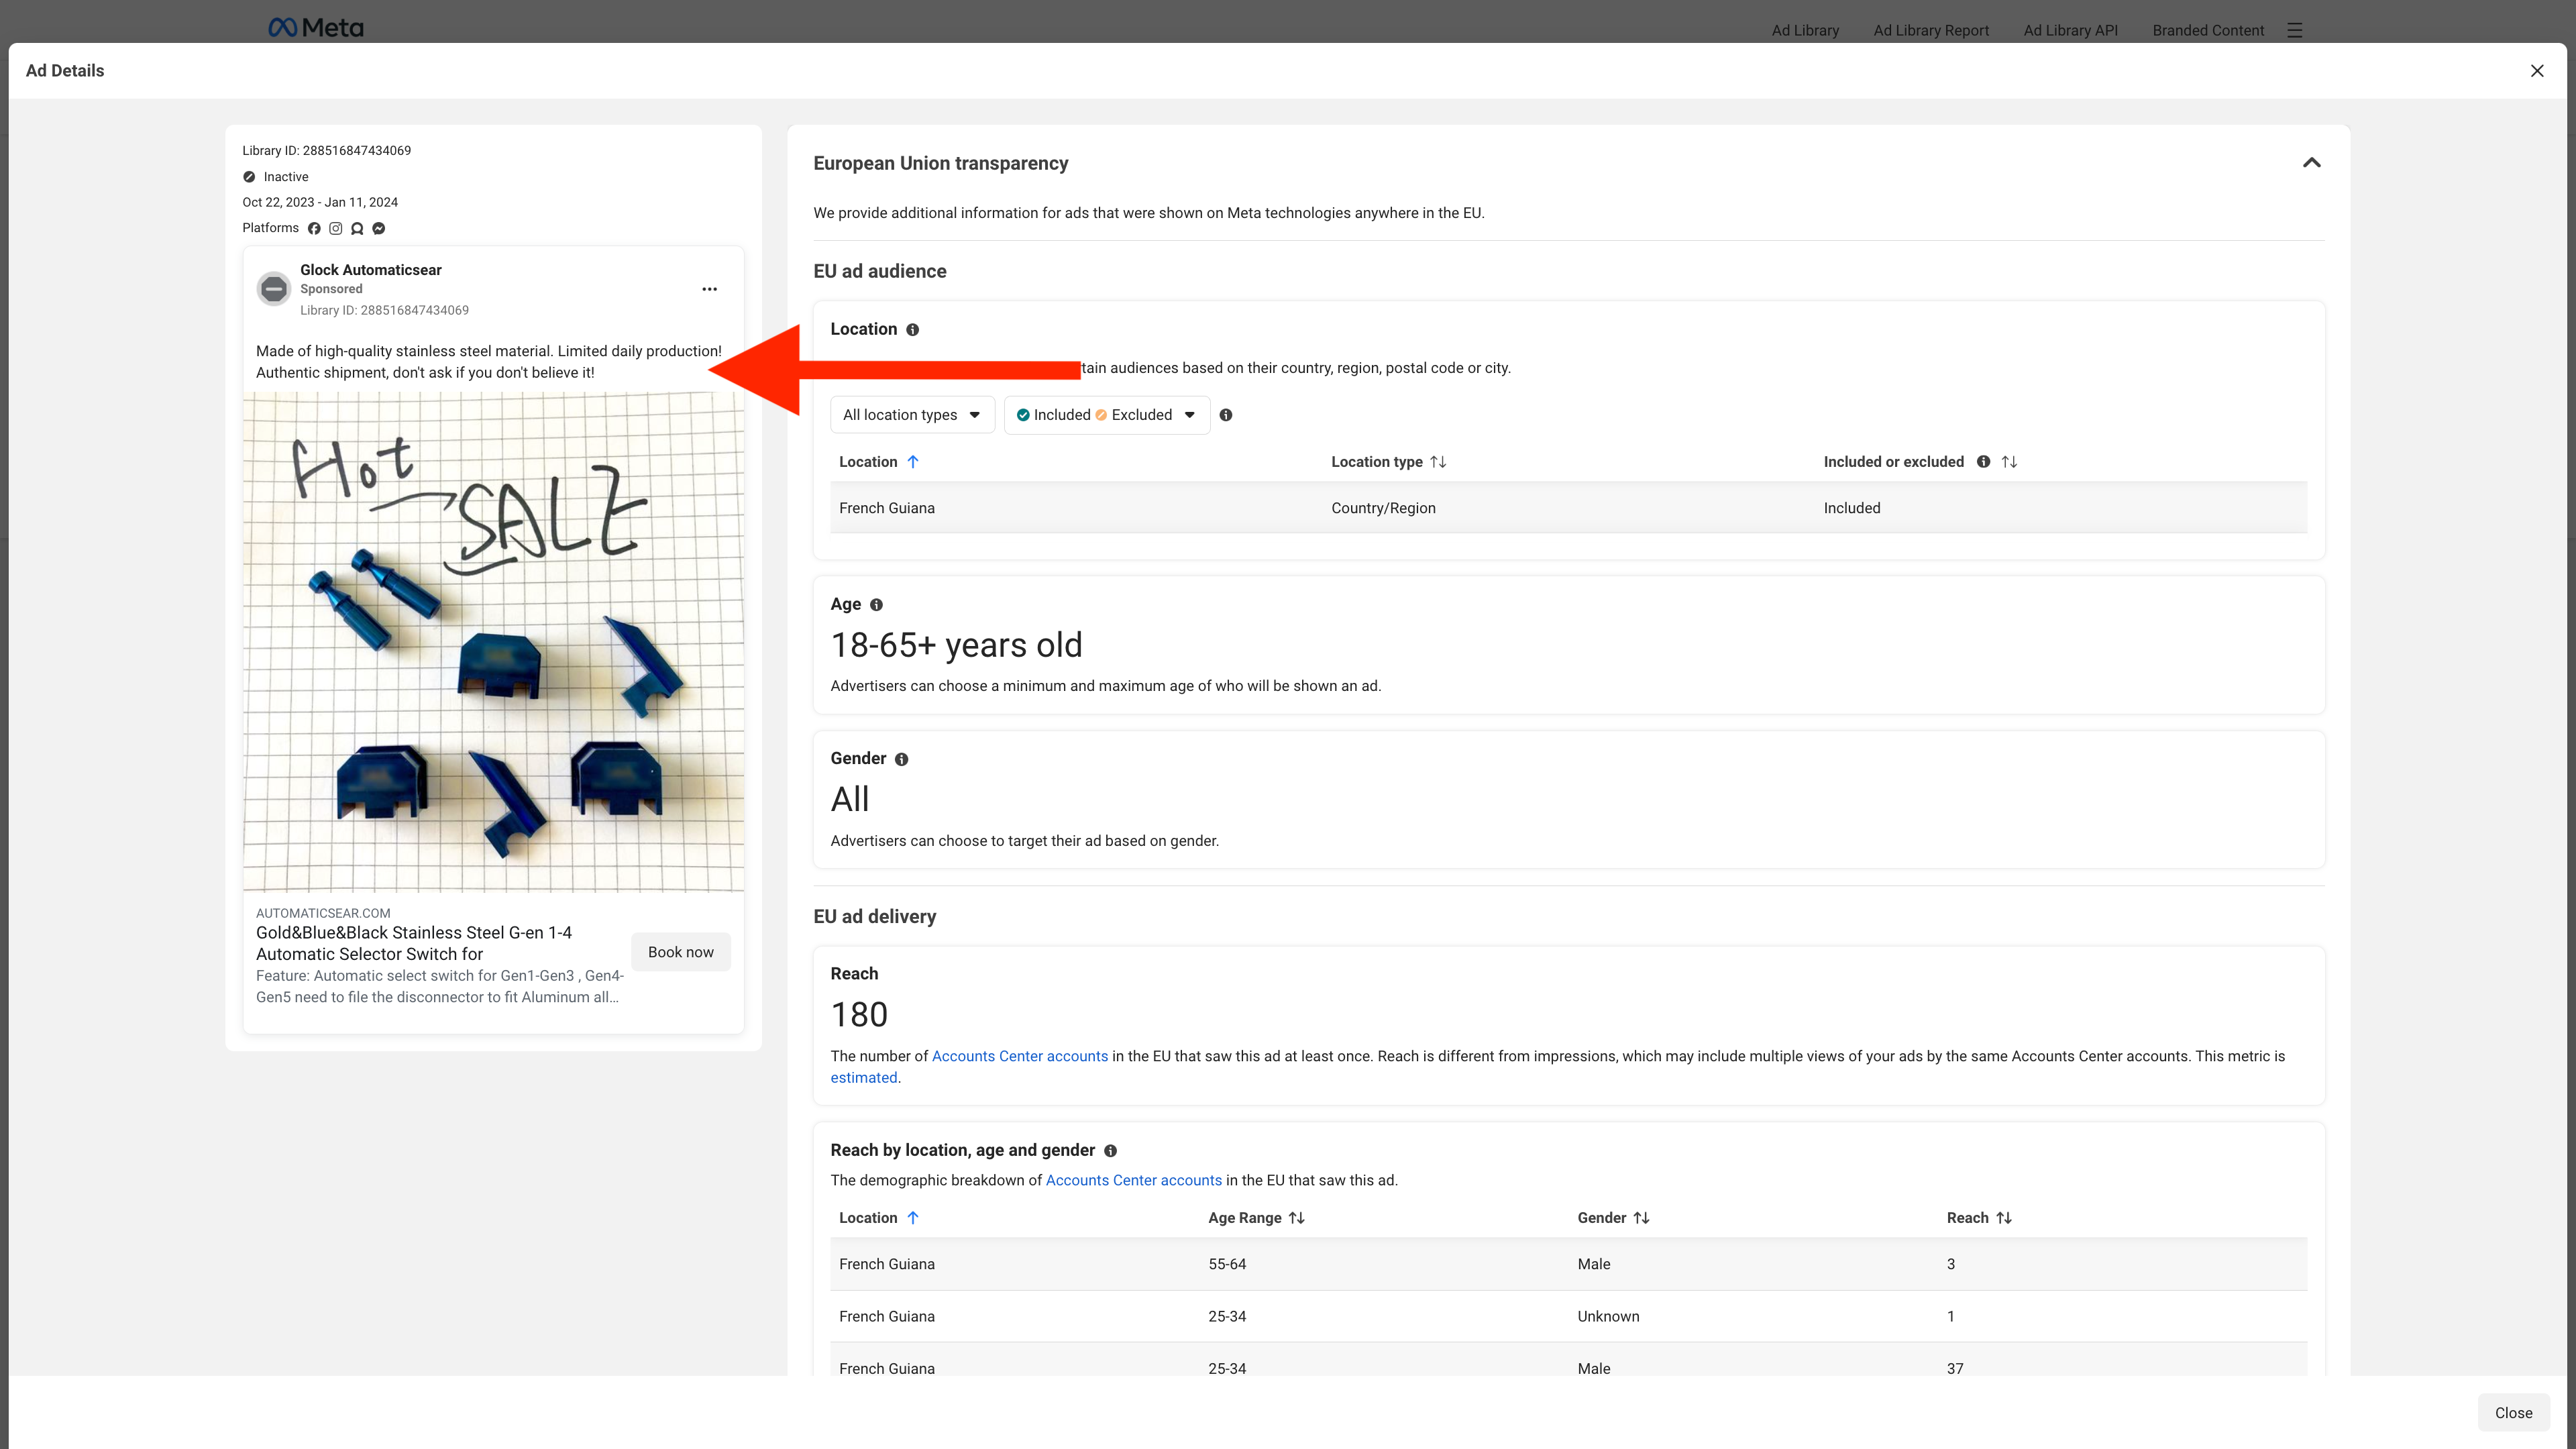2576x1449 pixels.
Task: Click the Facebook platform icon
Action: (314, 229)
